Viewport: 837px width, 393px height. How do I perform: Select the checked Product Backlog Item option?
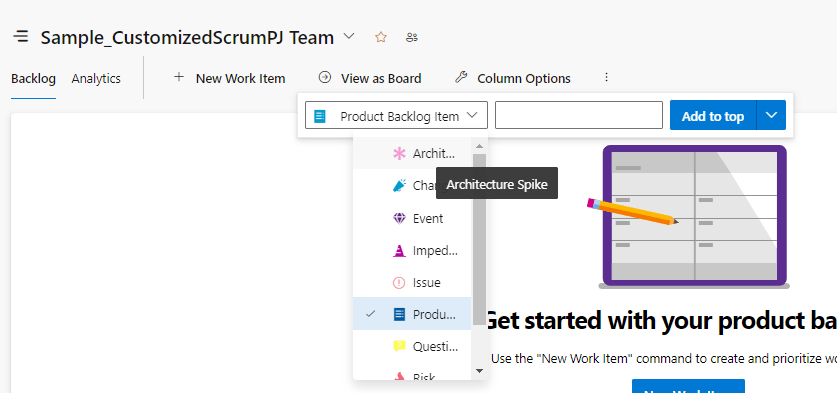[412, 314]
